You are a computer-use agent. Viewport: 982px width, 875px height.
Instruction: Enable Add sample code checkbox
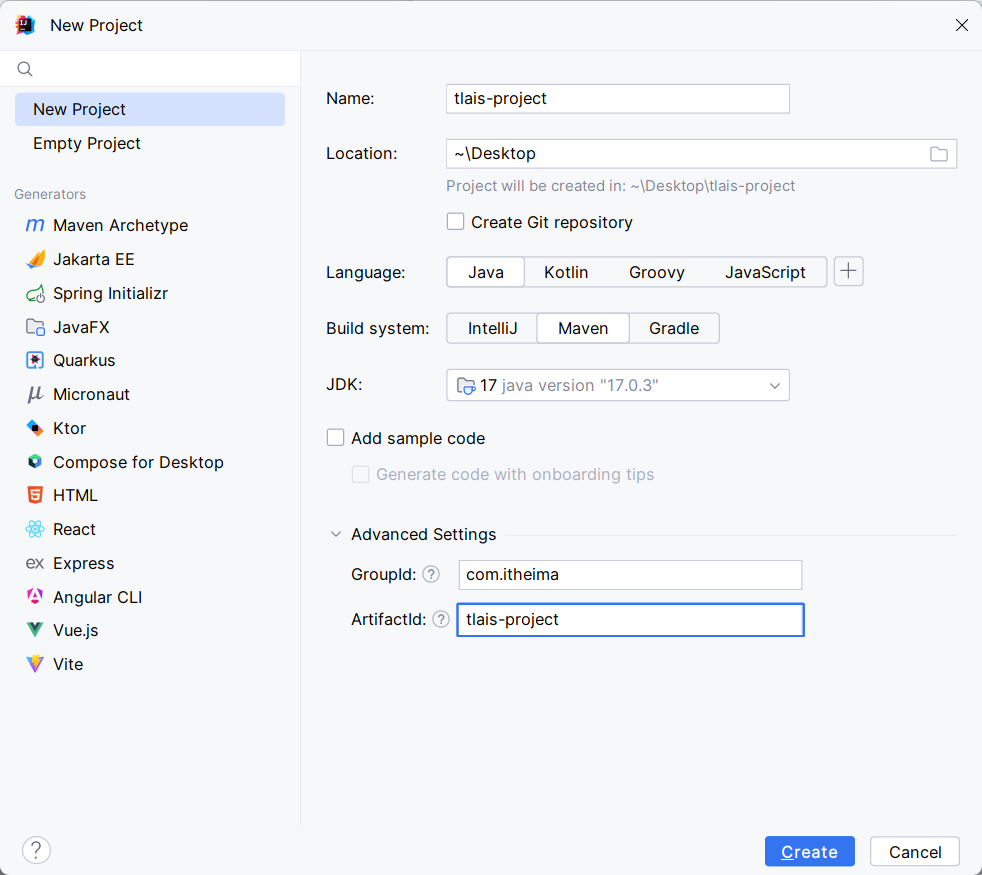point(336,438)
